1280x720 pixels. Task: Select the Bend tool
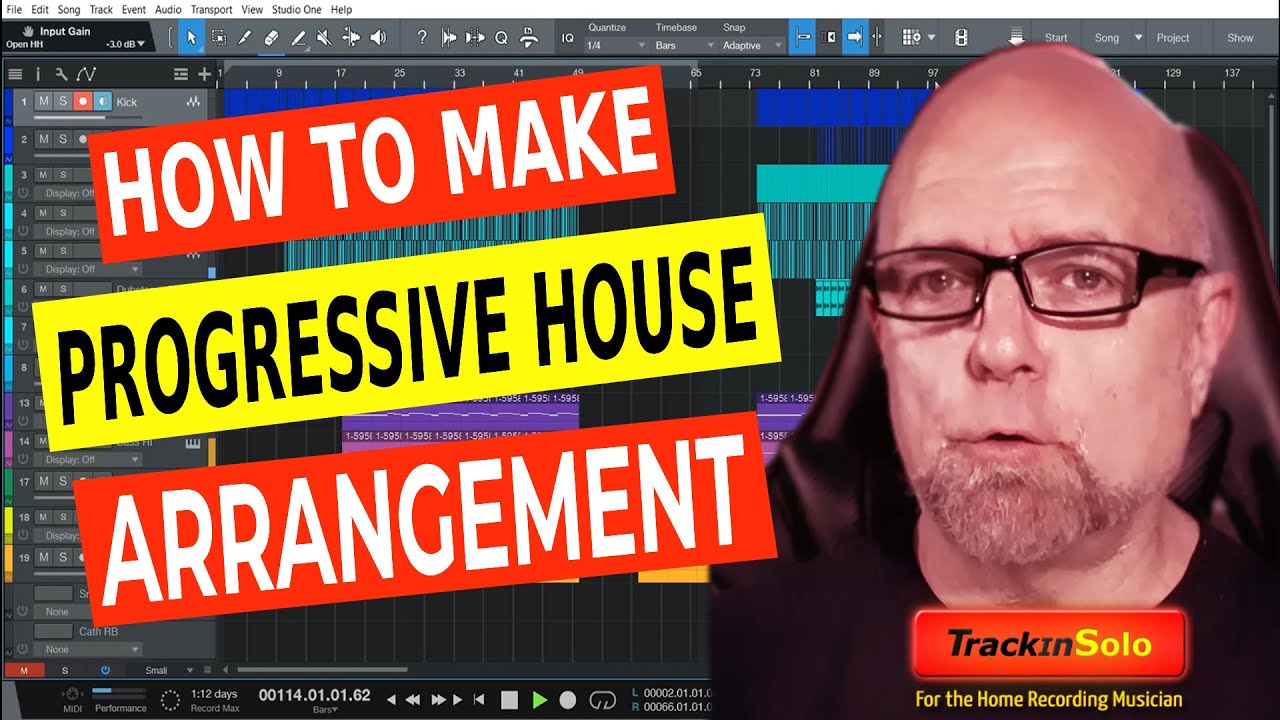point(351,38)
